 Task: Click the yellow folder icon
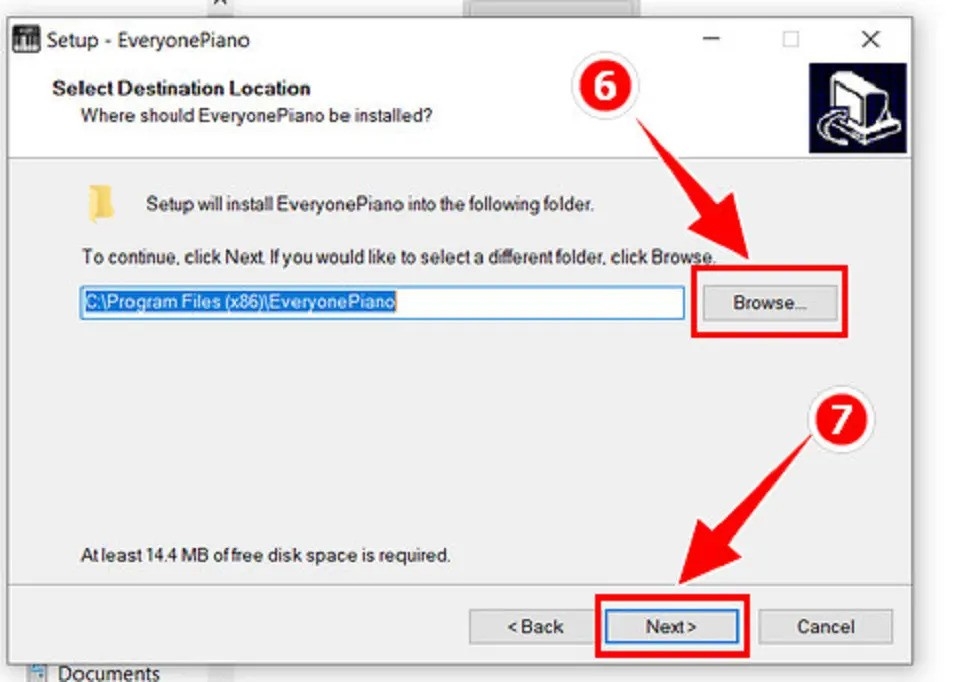[101, 203]
